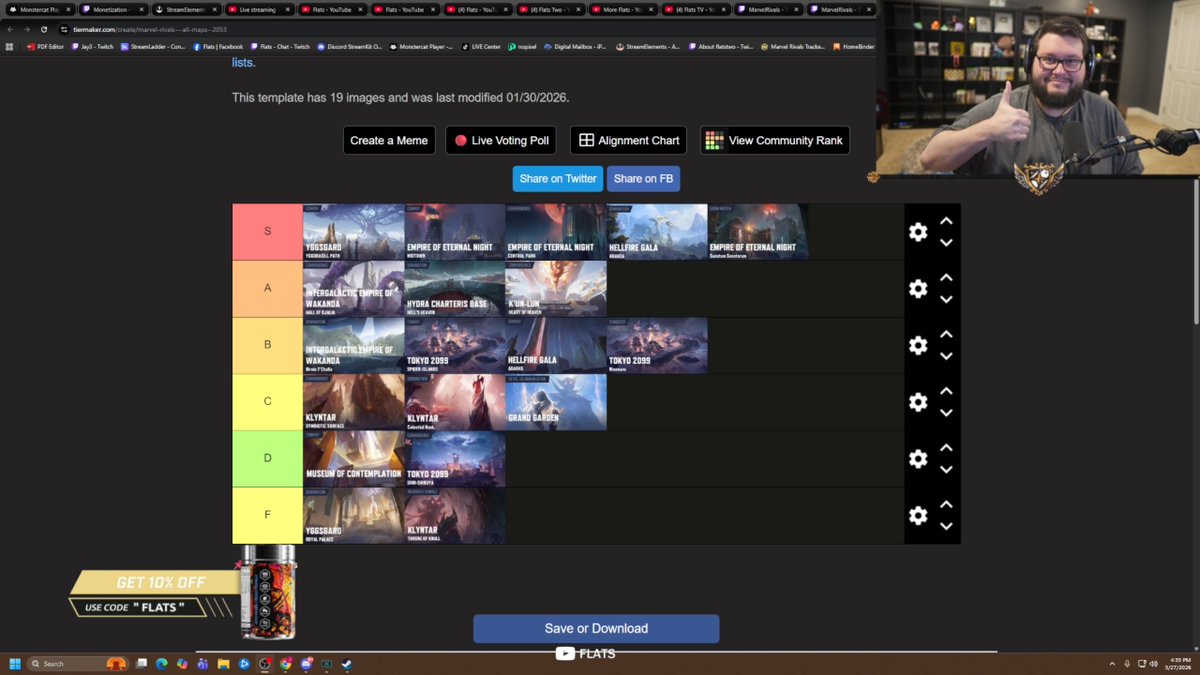The image size is (1200, 675).
Task: Open the Alignment Chart
Action: 628,140
